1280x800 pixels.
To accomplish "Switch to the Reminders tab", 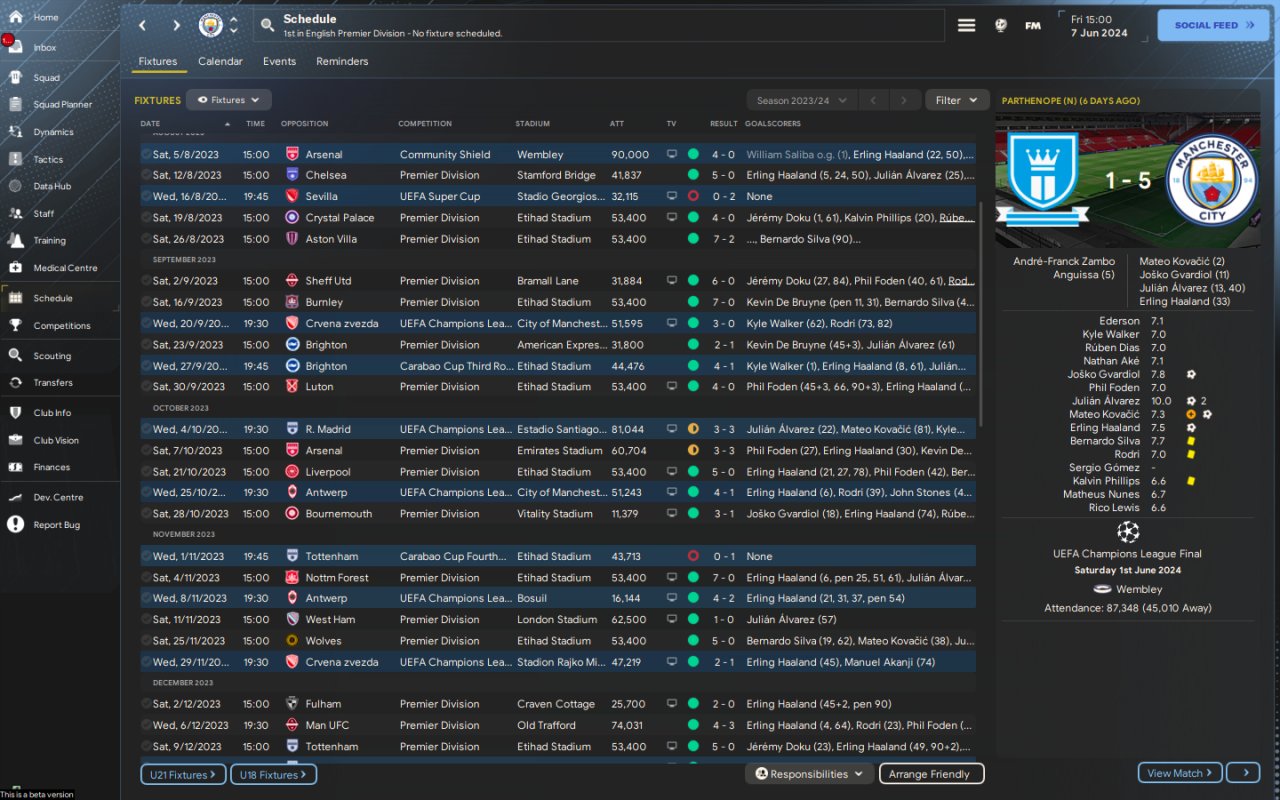I will pyautogui.click(x=342, y=61).
